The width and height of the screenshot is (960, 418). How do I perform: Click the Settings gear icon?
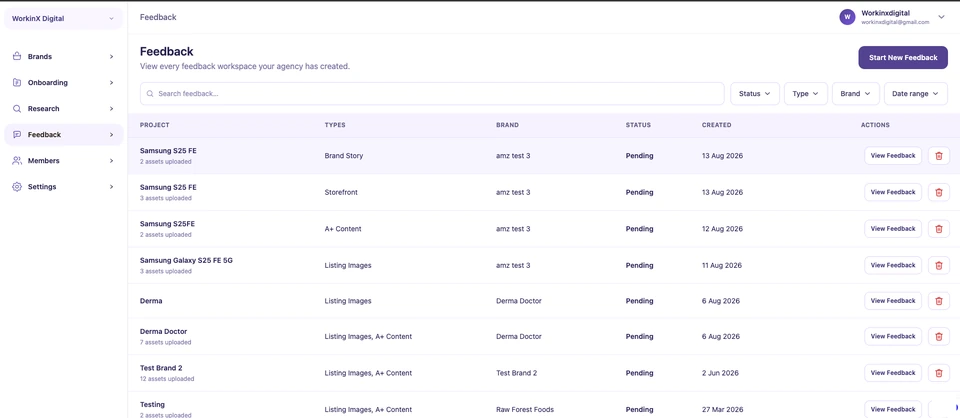point(17,187)
